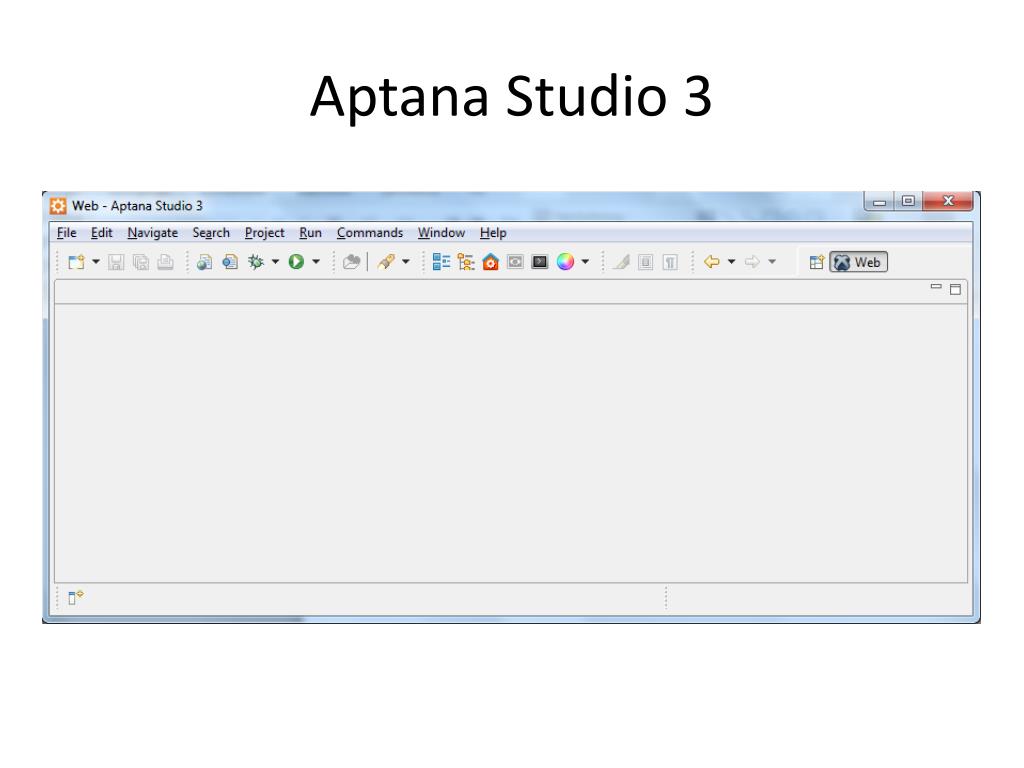Open the Search menu
1024x768 pixels.
coord(211,232)
